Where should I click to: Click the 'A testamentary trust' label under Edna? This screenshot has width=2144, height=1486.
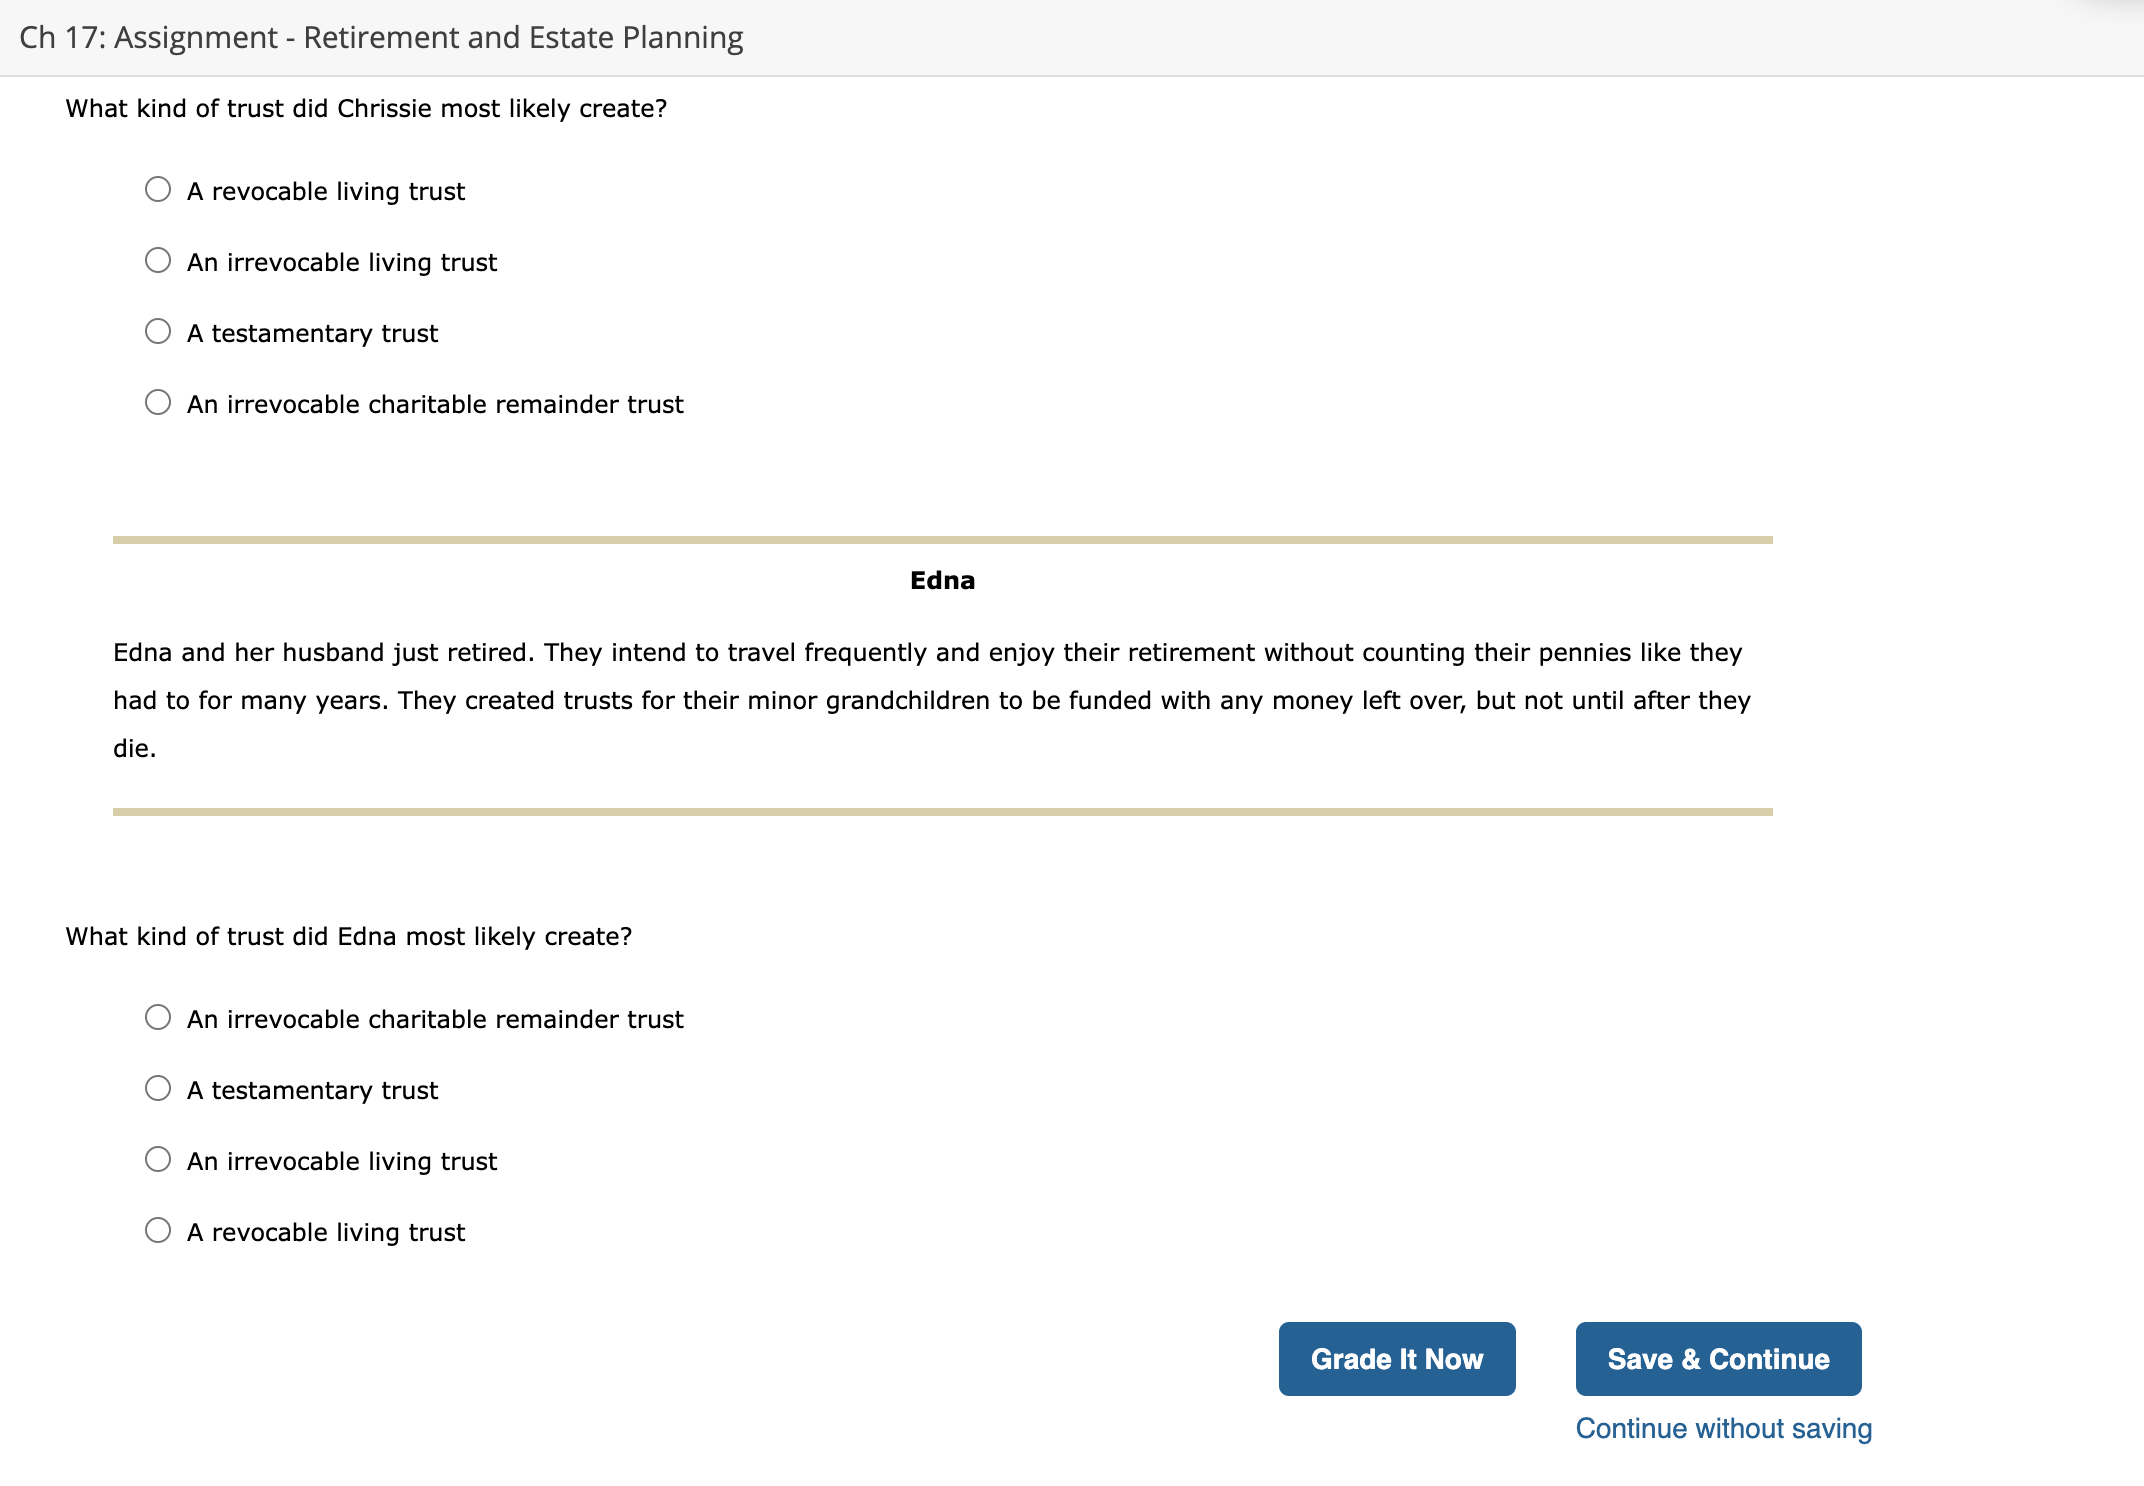pos(313,1089)
